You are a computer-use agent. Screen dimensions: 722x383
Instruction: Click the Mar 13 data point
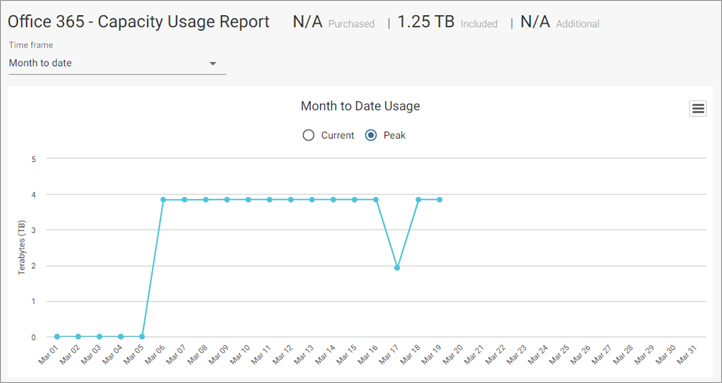(x=312, y=200)
